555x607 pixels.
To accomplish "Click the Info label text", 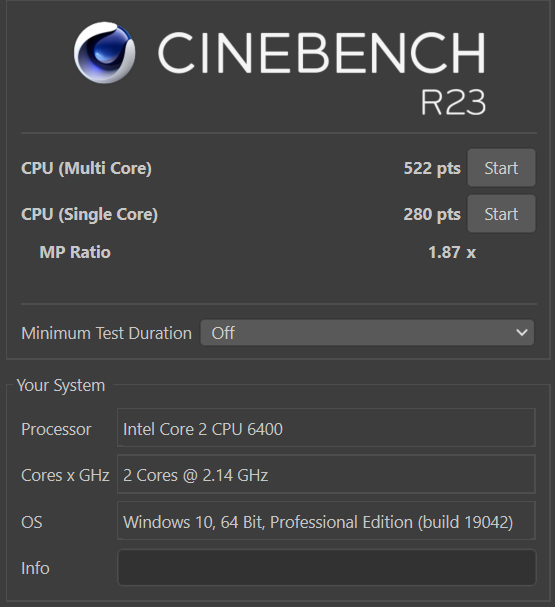I will pos(35,568).
